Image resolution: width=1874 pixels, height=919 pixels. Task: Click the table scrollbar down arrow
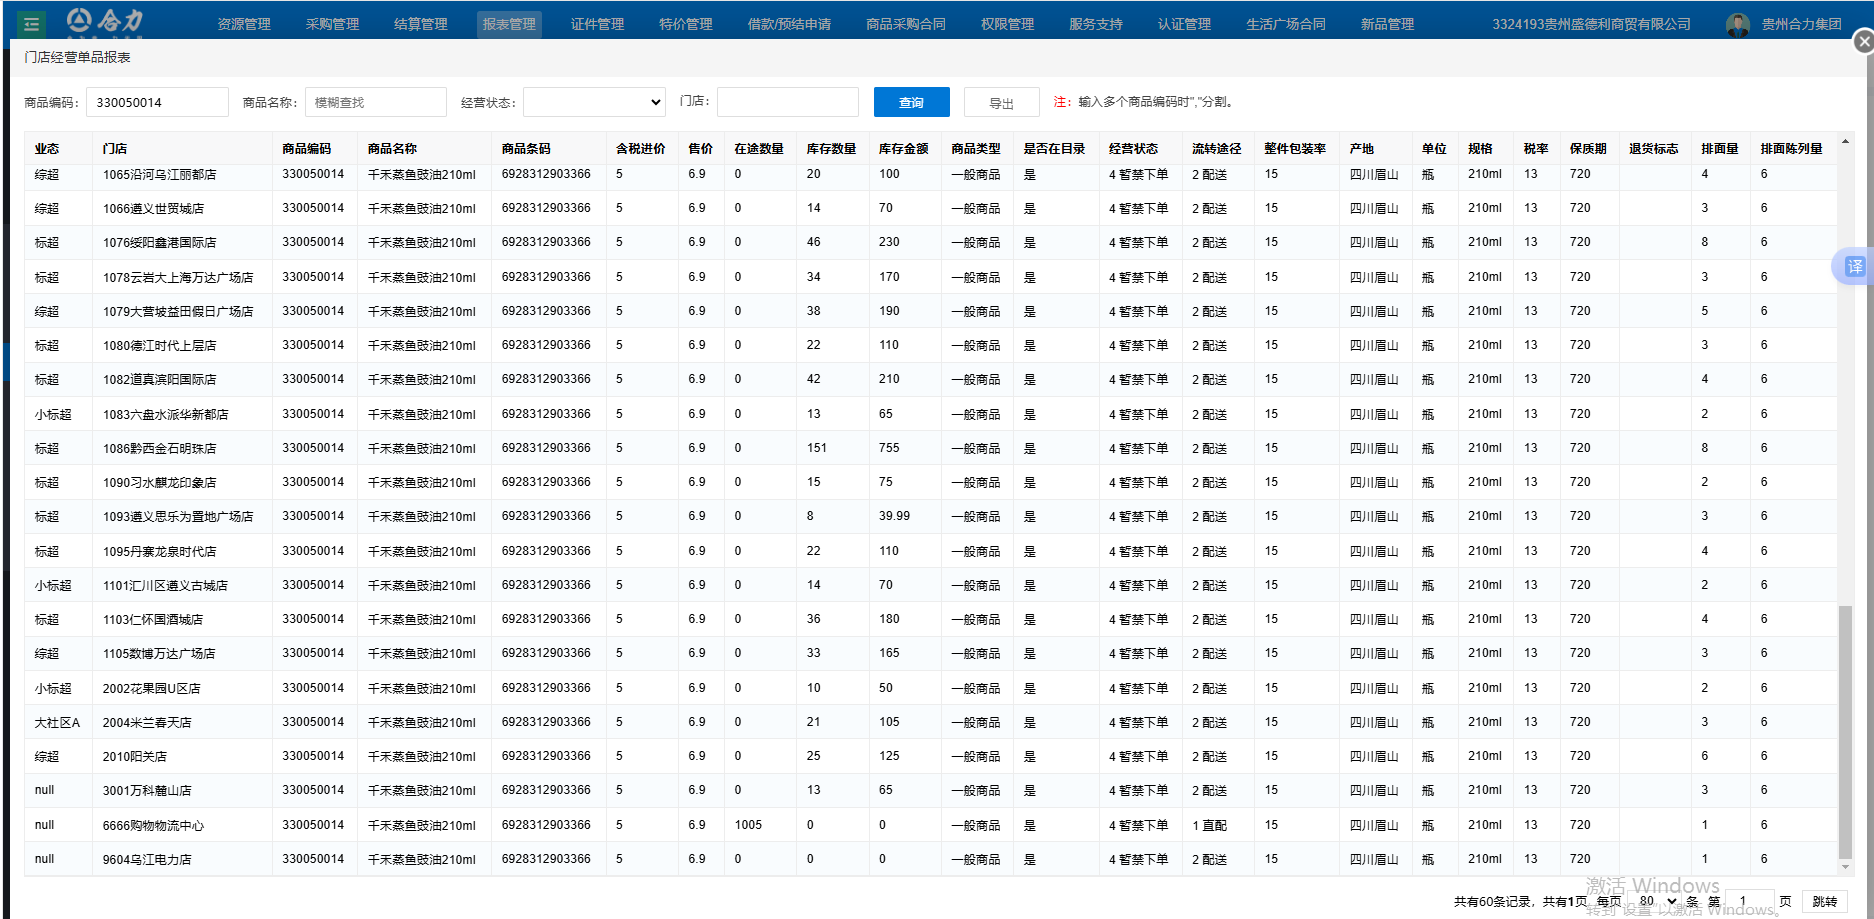pyautogui.click(x=1845, y=867)
